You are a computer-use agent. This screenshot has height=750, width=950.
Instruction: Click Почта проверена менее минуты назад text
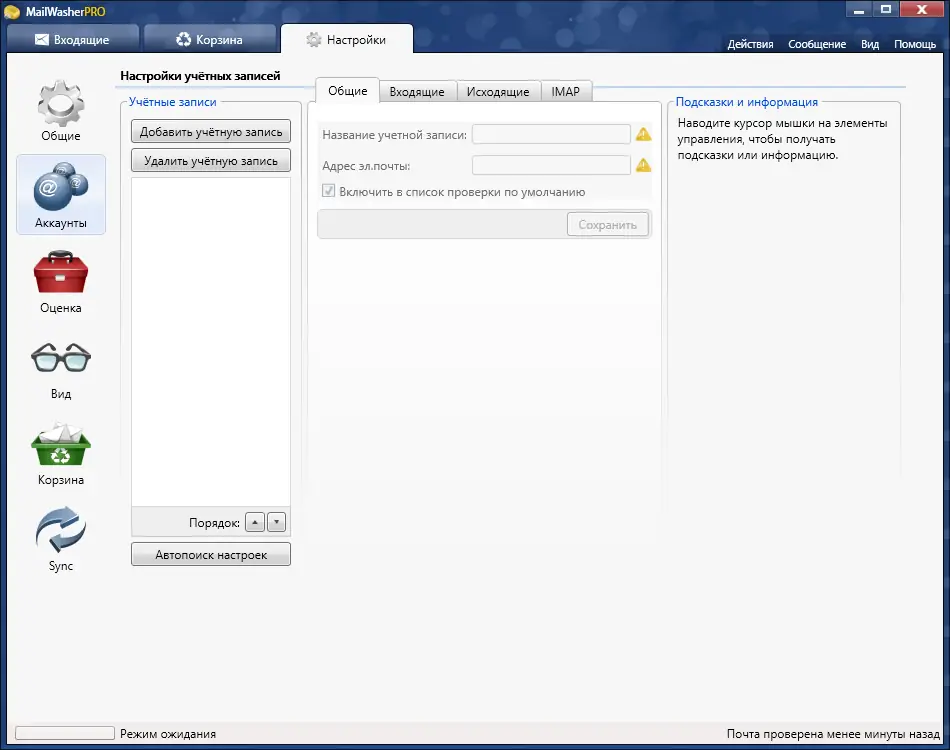[833, 734]
